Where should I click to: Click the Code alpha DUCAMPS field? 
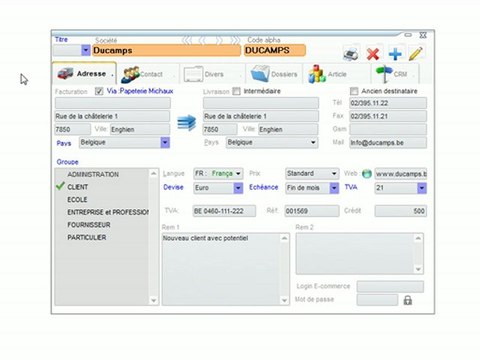[275, 50]
